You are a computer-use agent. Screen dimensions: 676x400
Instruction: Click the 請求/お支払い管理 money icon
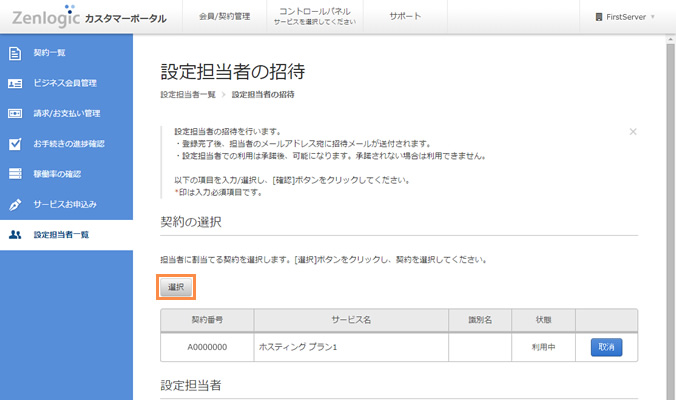(15, 113)
